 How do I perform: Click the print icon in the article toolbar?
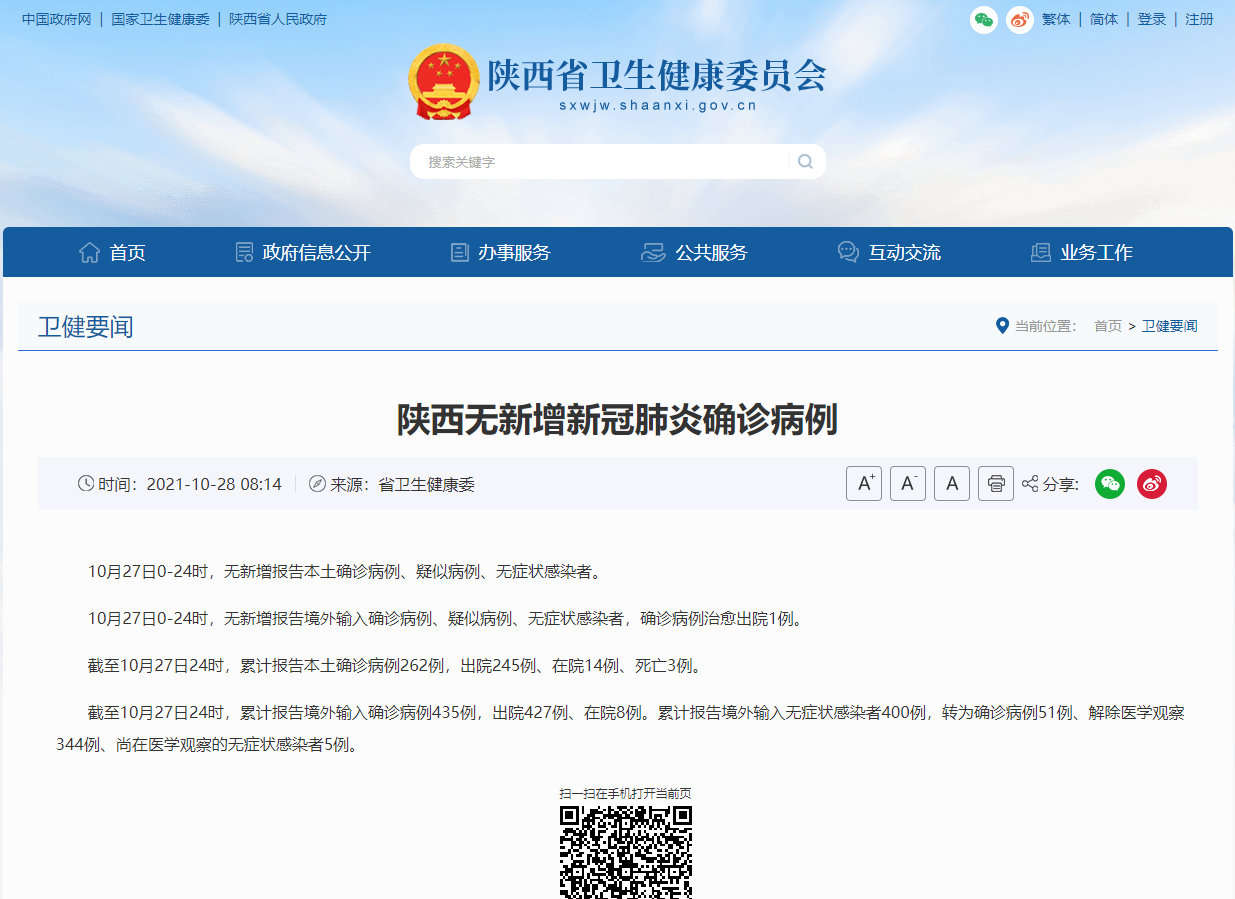(995, 483)
